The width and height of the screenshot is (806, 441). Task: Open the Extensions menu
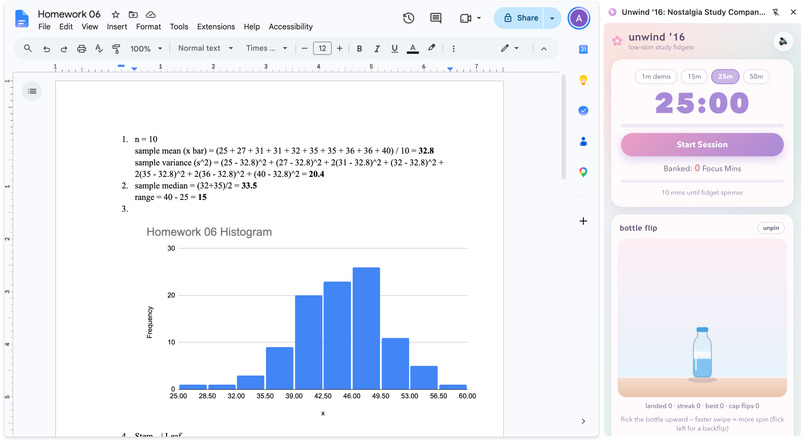click(216, 27)
